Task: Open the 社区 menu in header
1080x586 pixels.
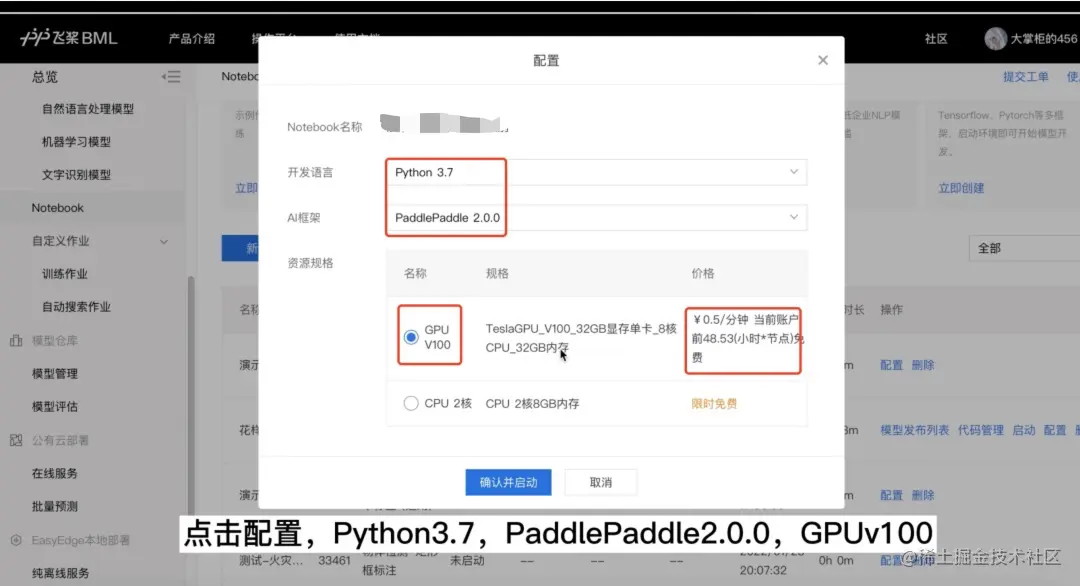Action: coord(935,39)
